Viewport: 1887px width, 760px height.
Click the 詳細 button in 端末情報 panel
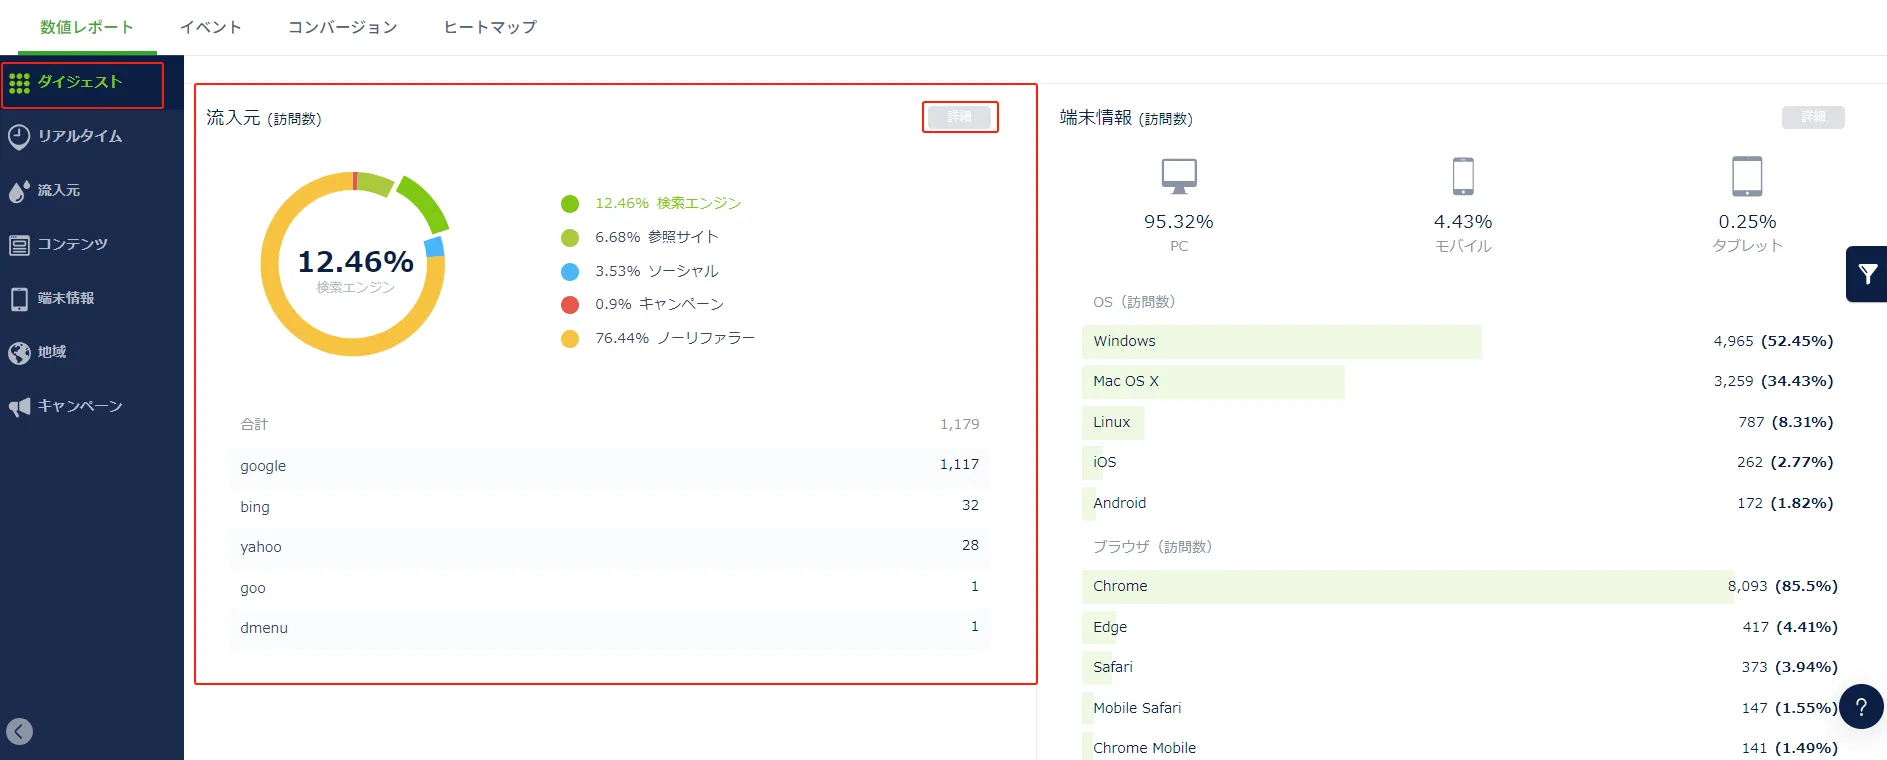point(1812,117)
